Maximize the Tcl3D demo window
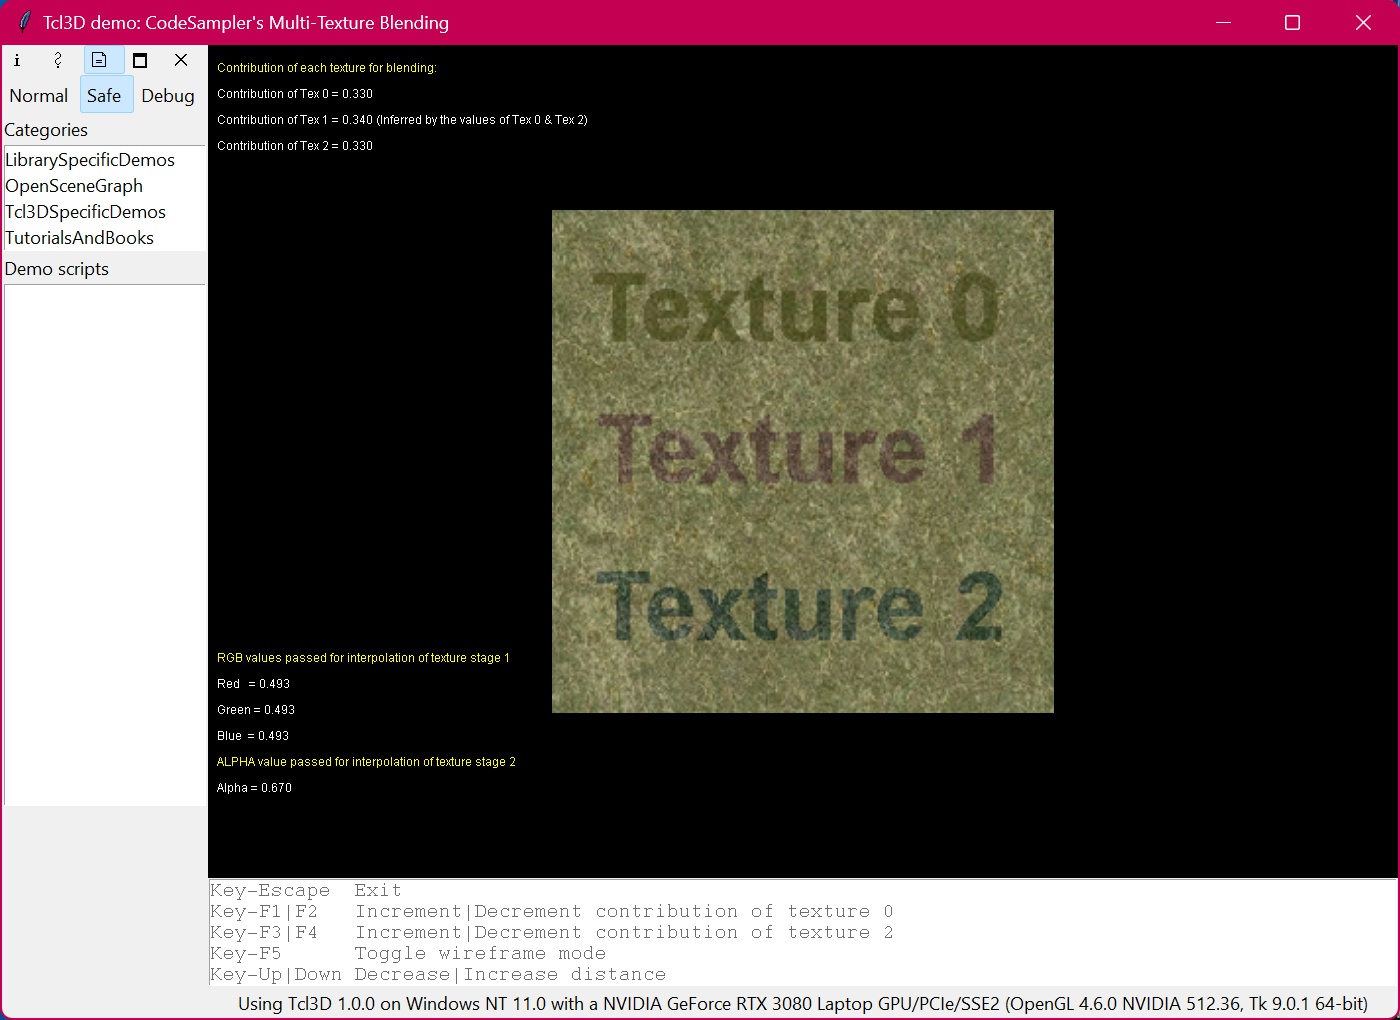Screen dimensions: 1400x1020 (x=1292, y=22)
